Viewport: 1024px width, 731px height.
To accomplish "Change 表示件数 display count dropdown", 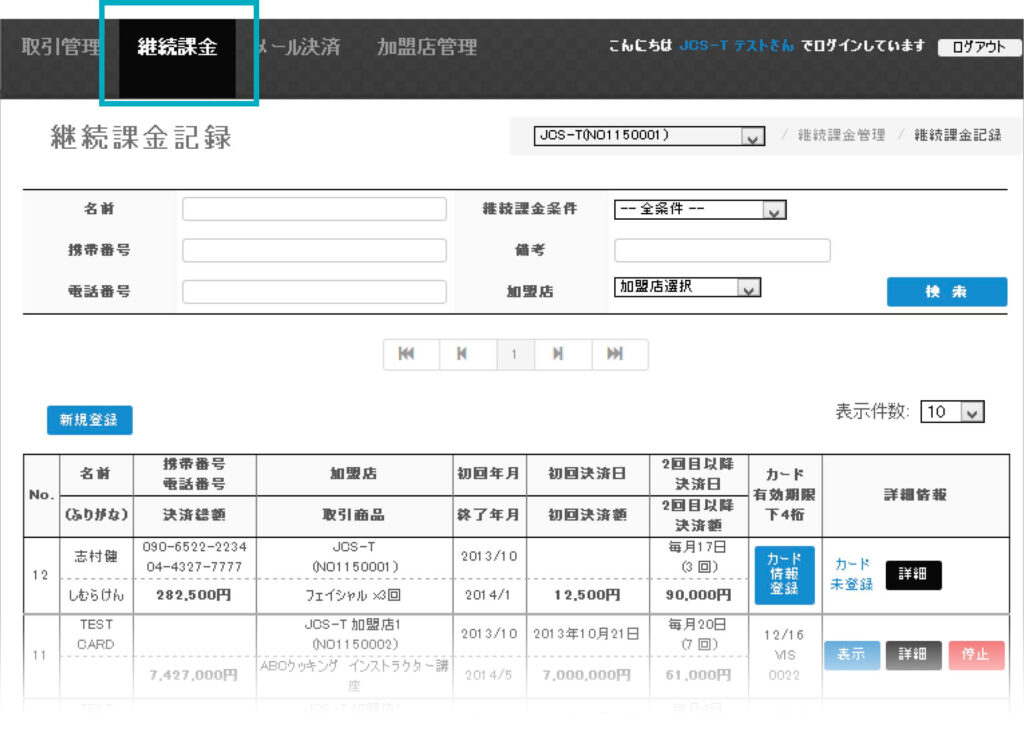I will pyautogui.click(x=952, y=412).
